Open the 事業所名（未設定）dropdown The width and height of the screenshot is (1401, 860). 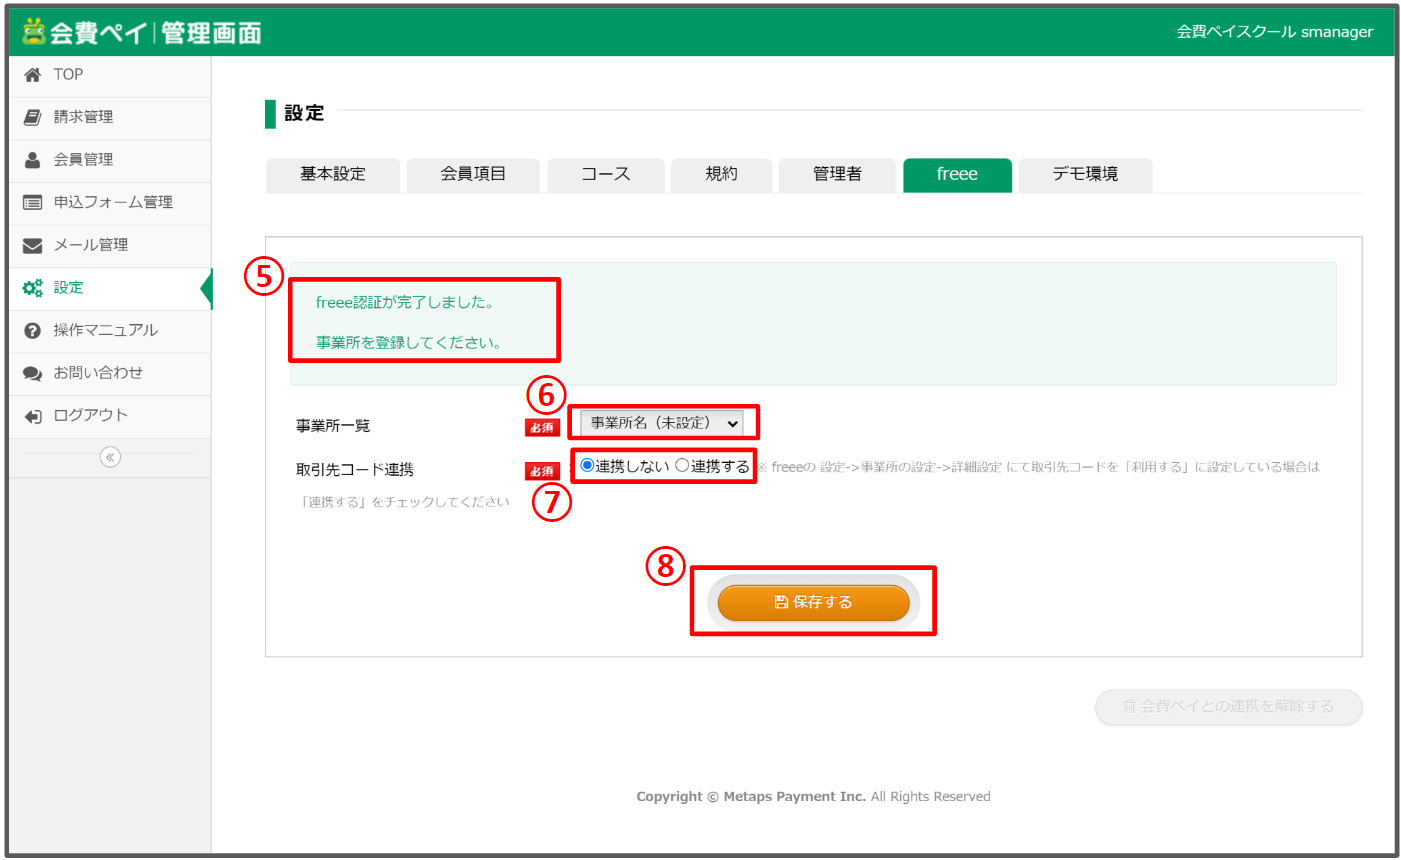[663, 423]
